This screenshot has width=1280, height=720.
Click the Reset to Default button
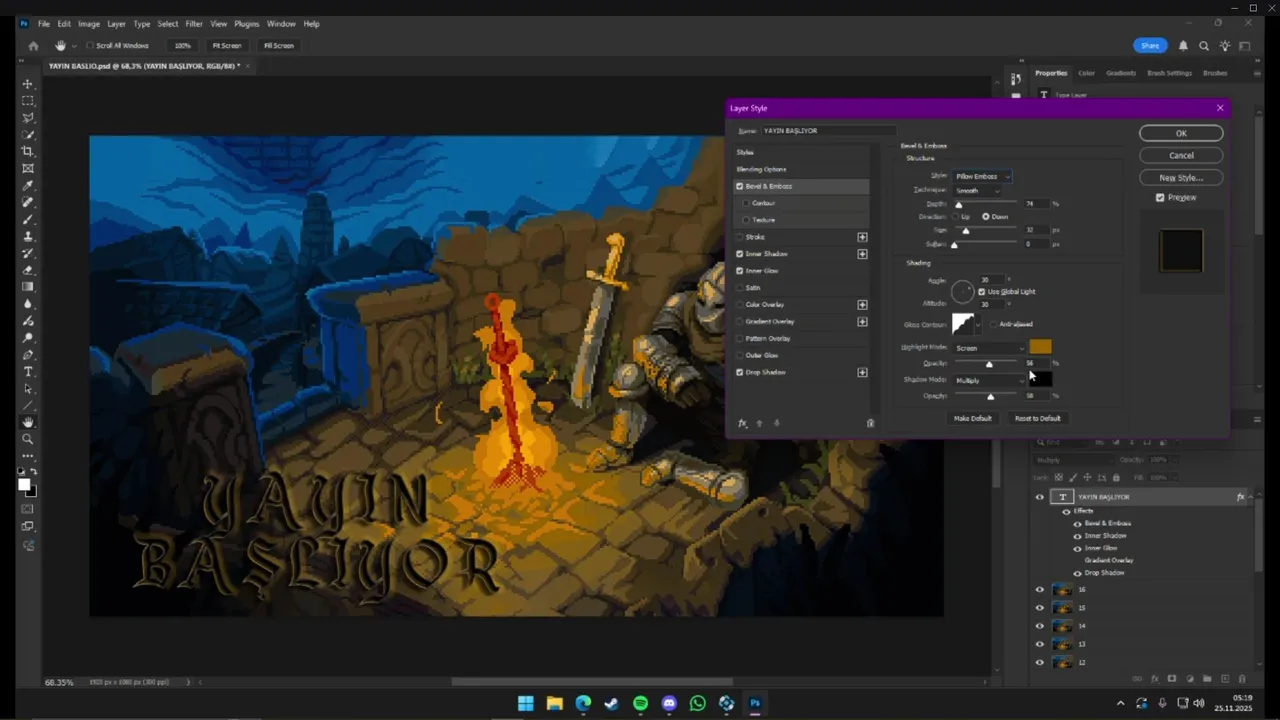(1038, 418)
